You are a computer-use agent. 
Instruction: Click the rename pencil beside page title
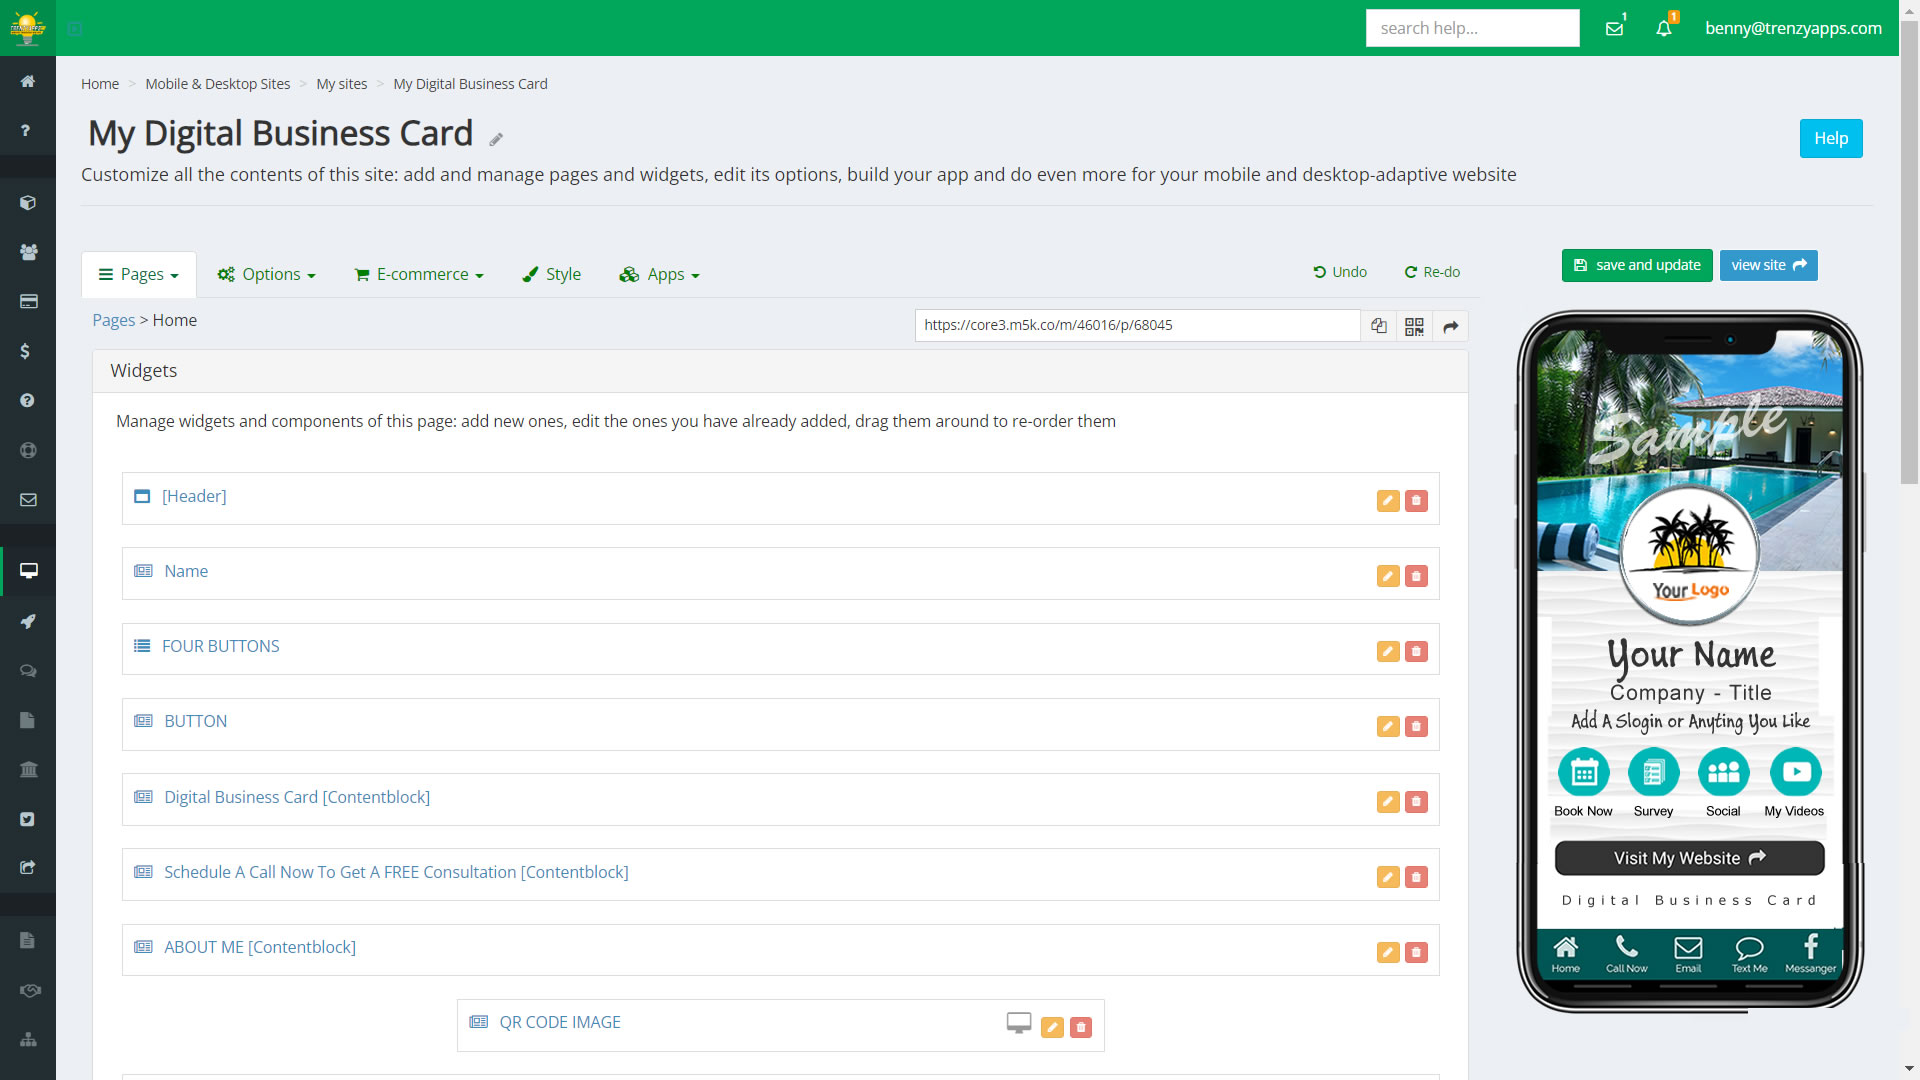click(496, 139)
